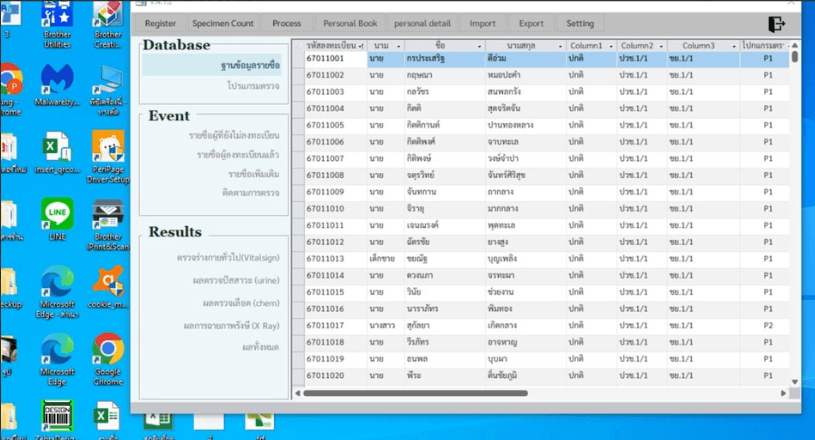Expand the Column1 header dropdown
This screenshot has height=440, width=815.
click(611, 46)
